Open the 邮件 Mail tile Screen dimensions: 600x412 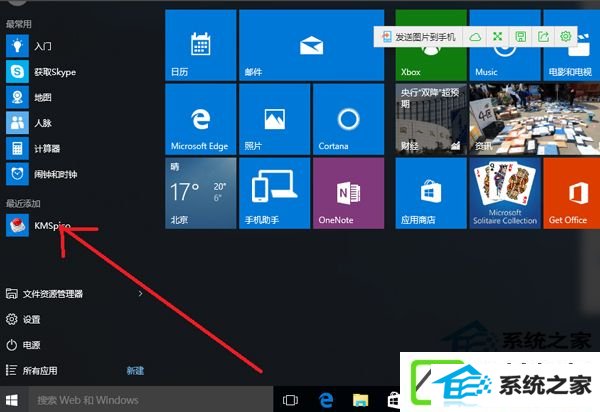[x=311, y=45]
